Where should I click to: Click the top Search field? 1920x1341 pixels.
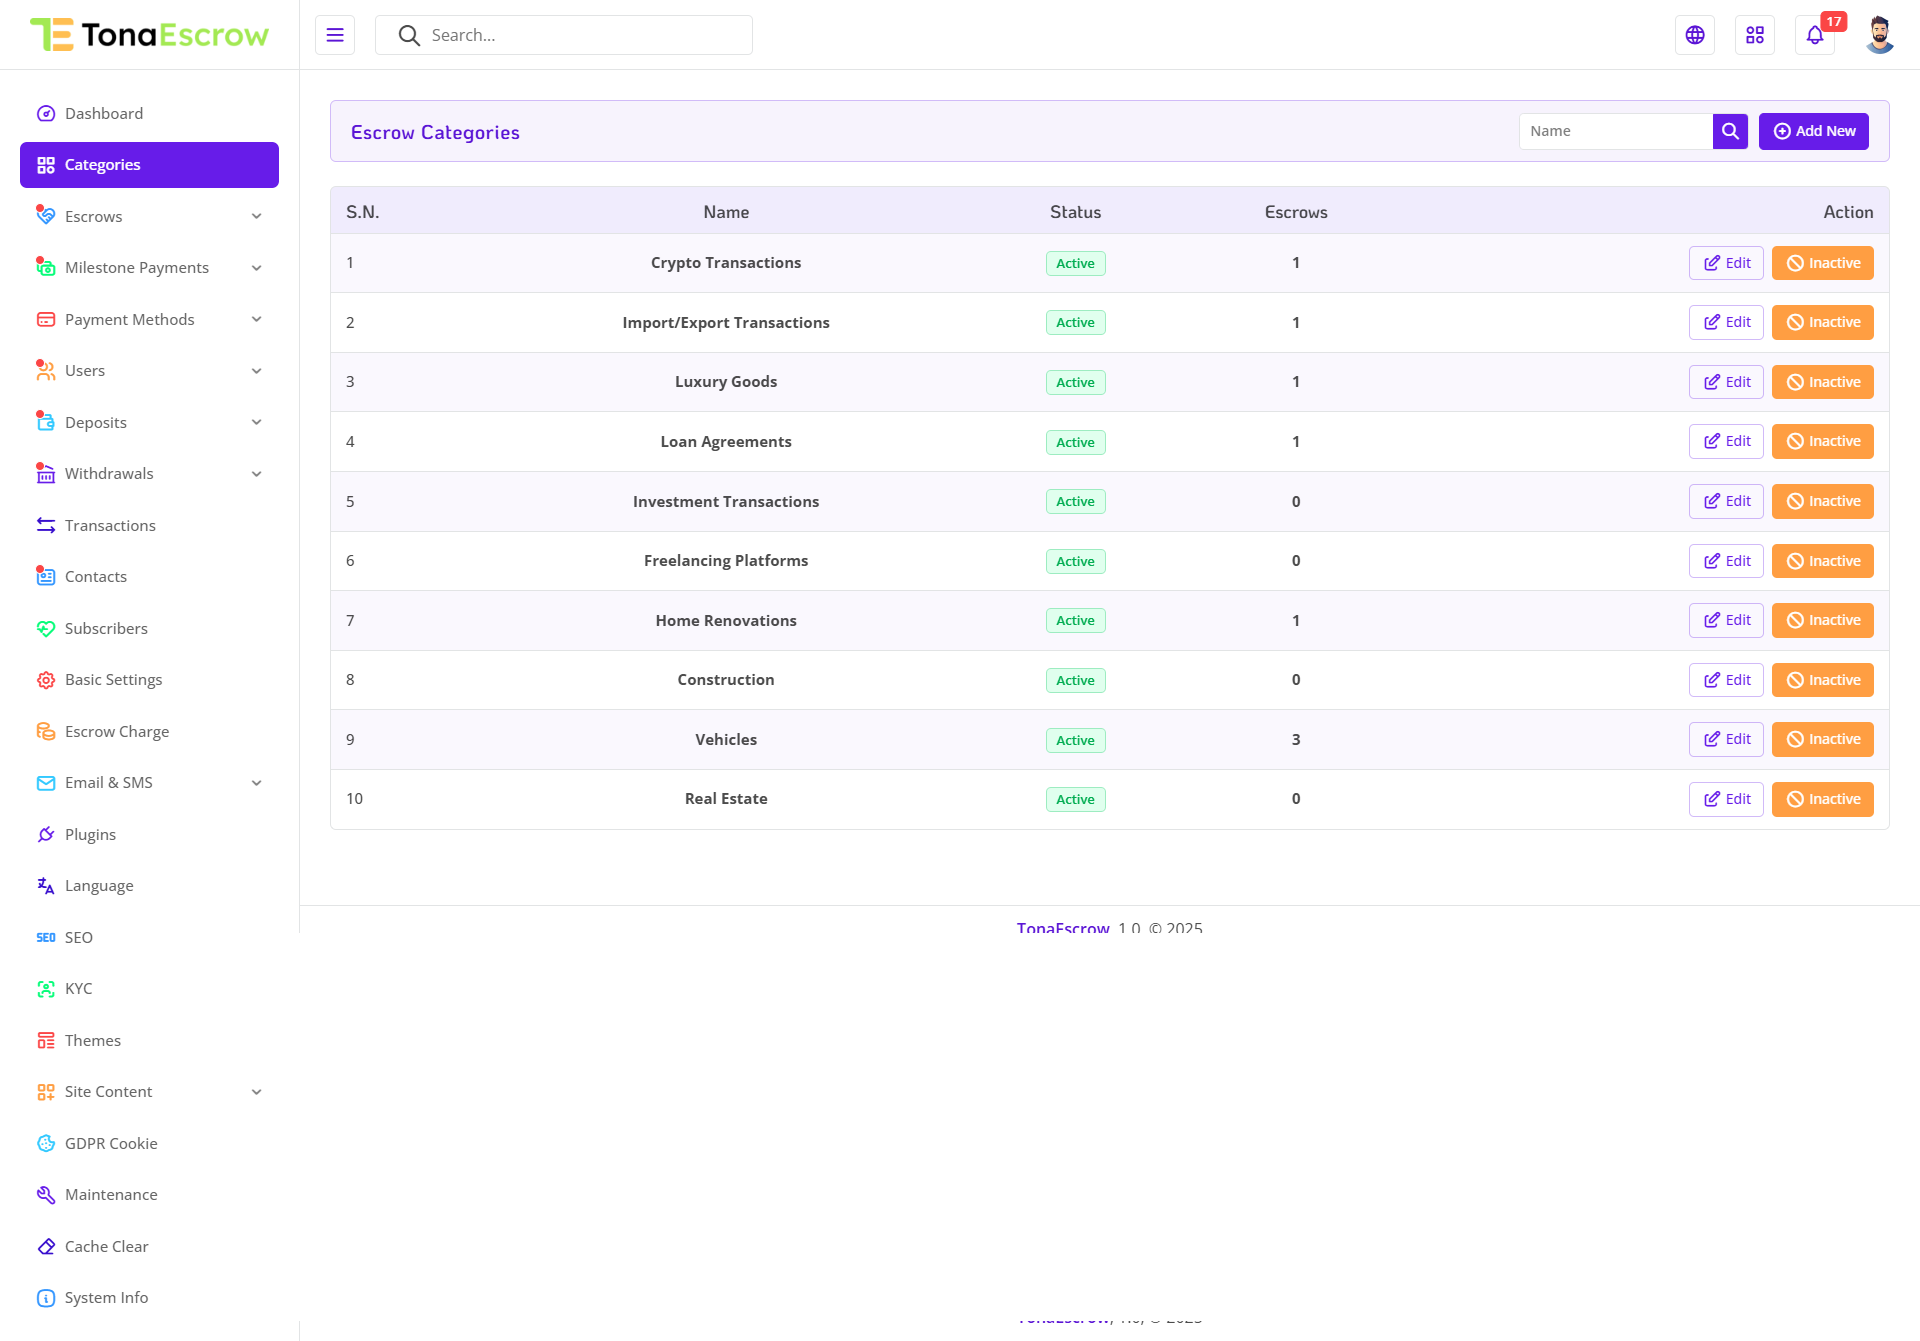tap(580, 35)
